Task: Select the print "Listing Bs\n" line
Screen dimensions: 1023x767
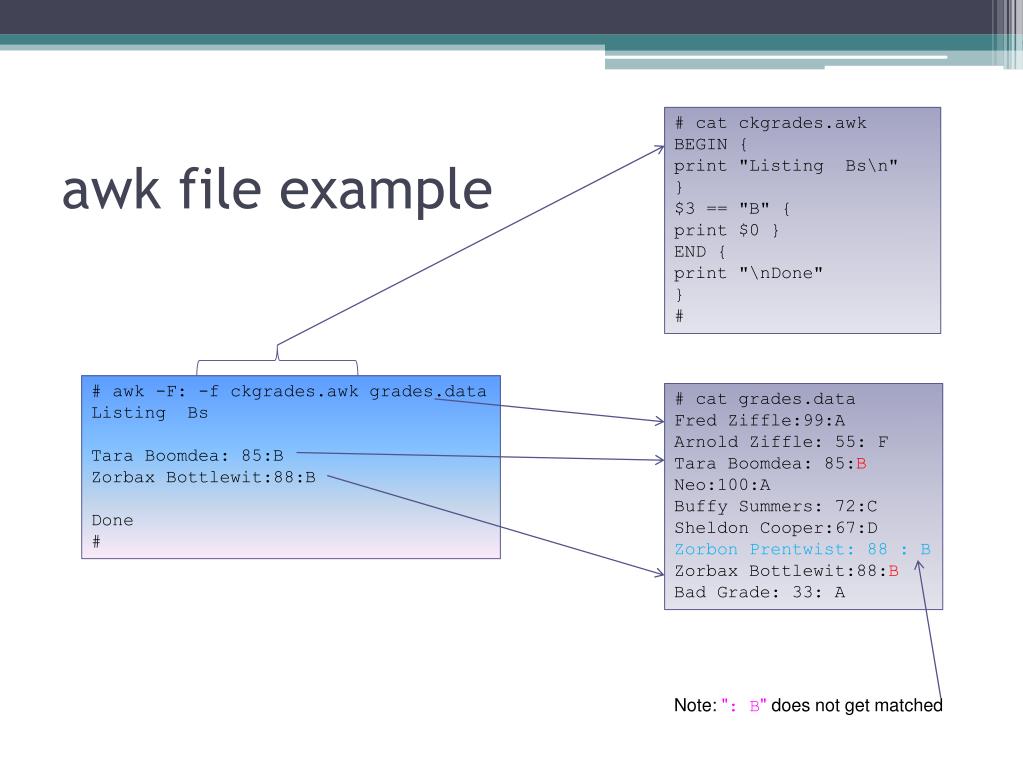Action: 786,166
